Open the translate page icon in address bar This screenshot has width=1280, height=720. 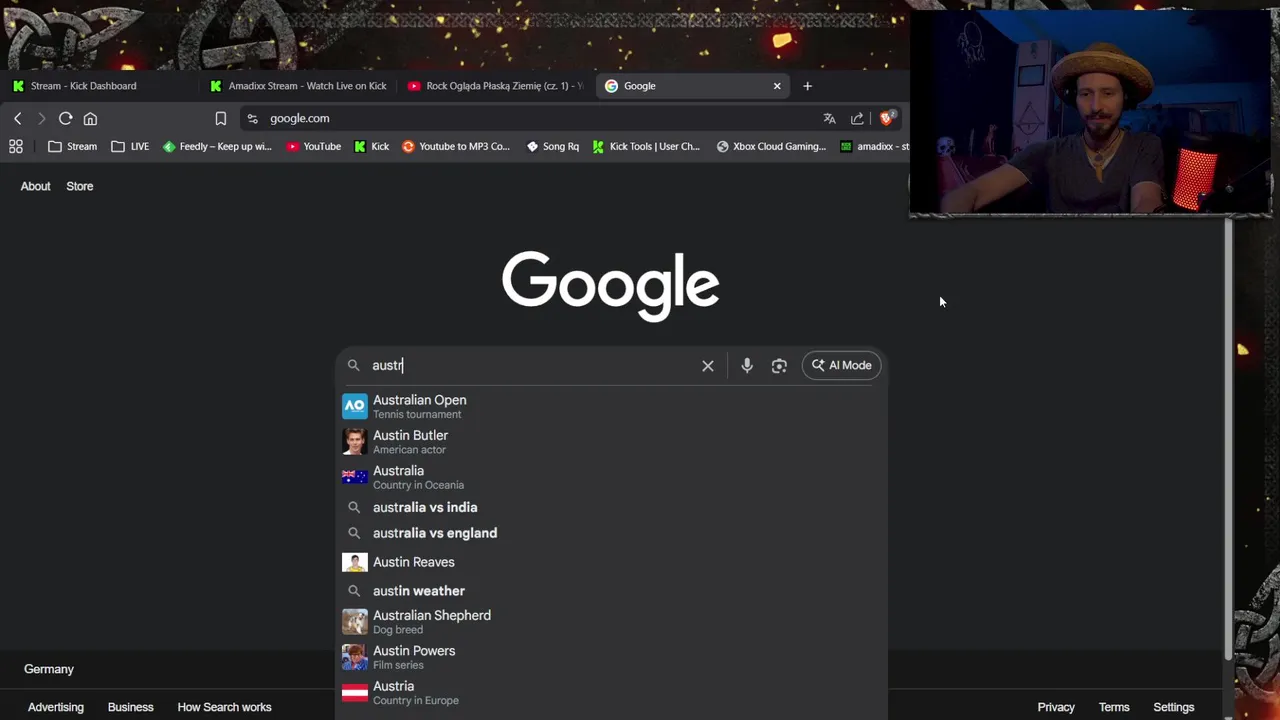point(829,118)
